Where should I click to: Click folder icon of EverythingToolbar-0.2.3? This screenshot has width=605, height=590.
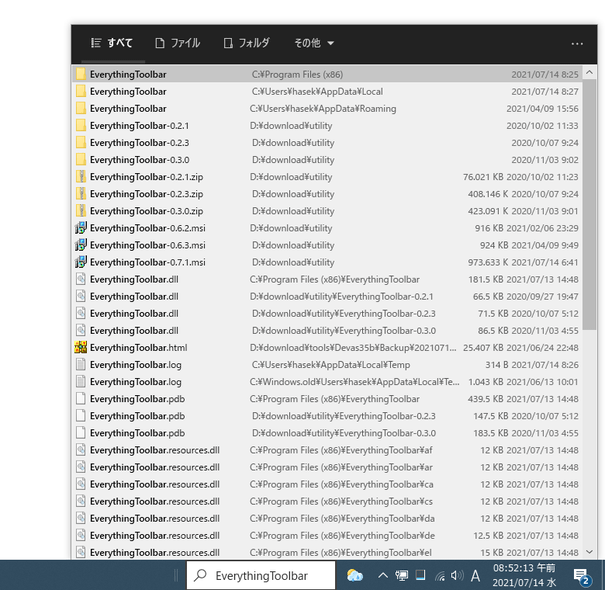point(81,142)
